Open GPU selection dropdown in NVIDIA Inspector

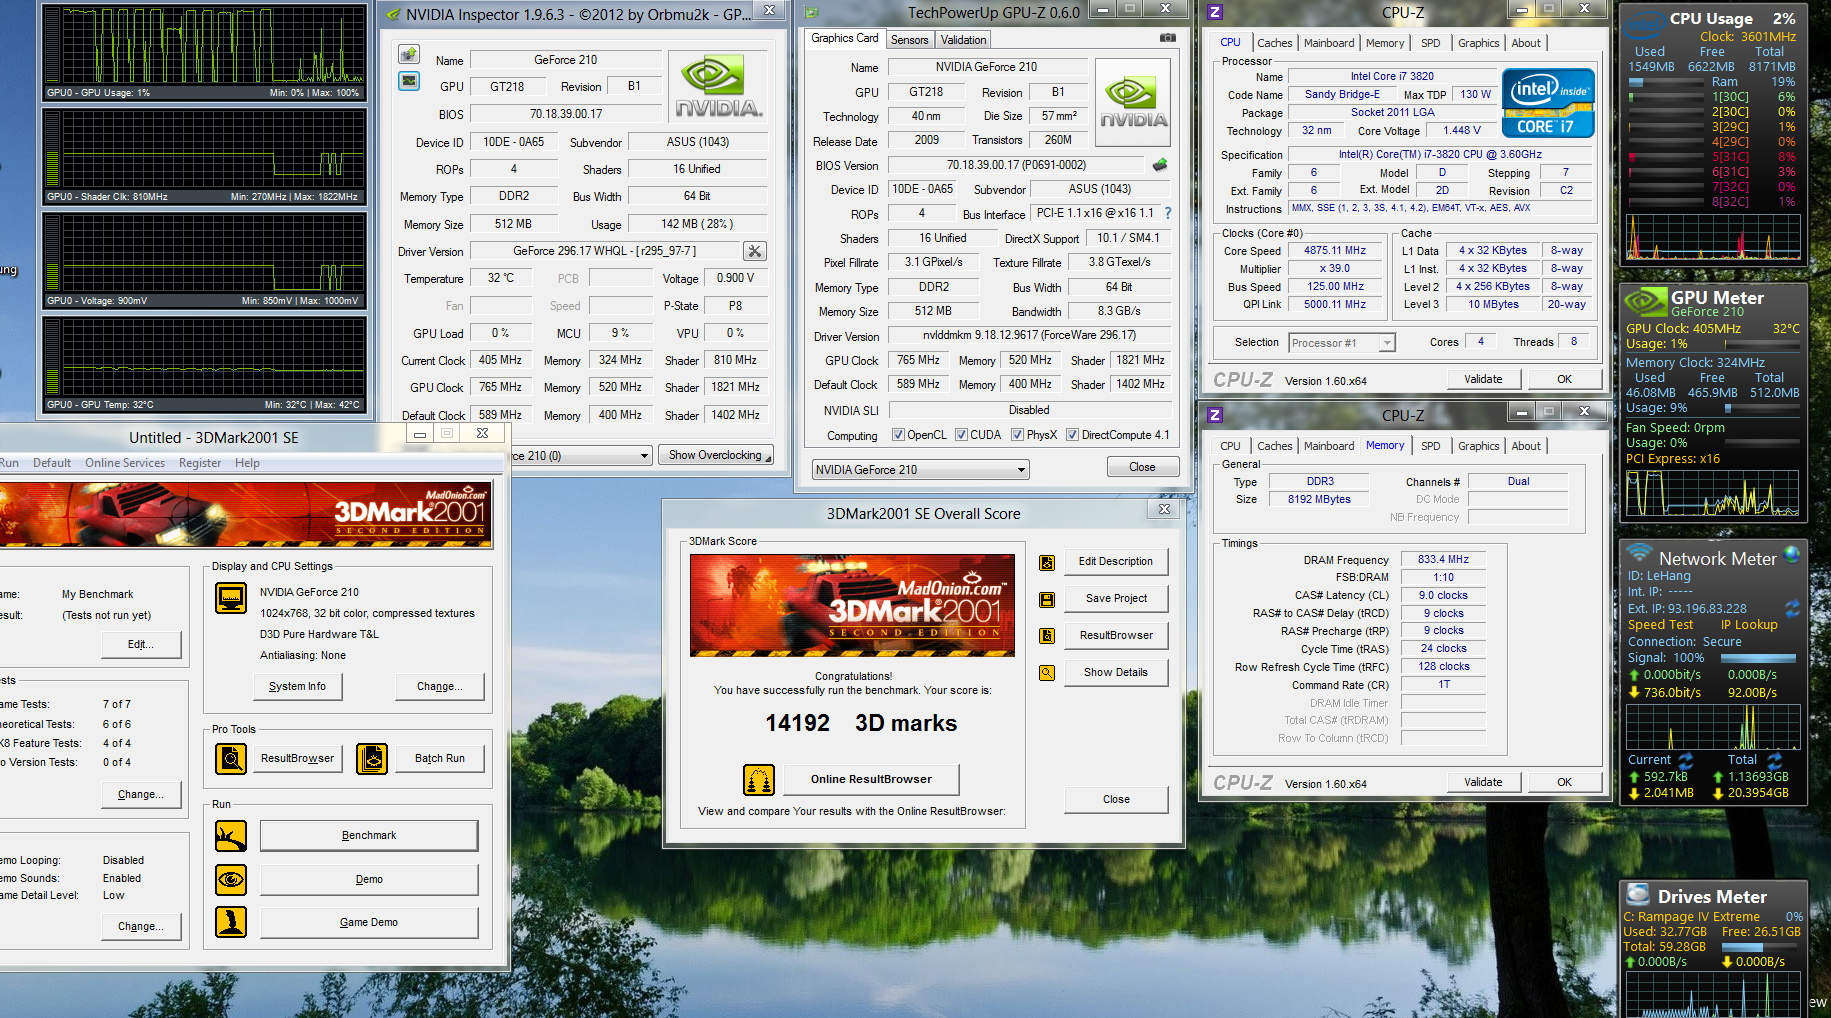click(x=644, y=456)
